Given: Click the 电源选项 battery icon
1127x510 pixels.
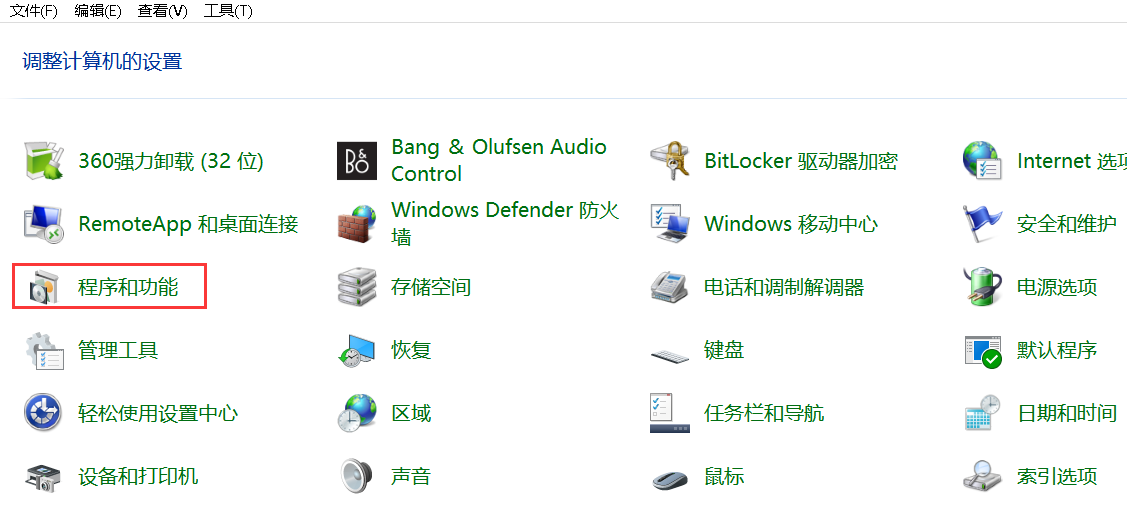Looking at the screenshot, I should 983,288.
